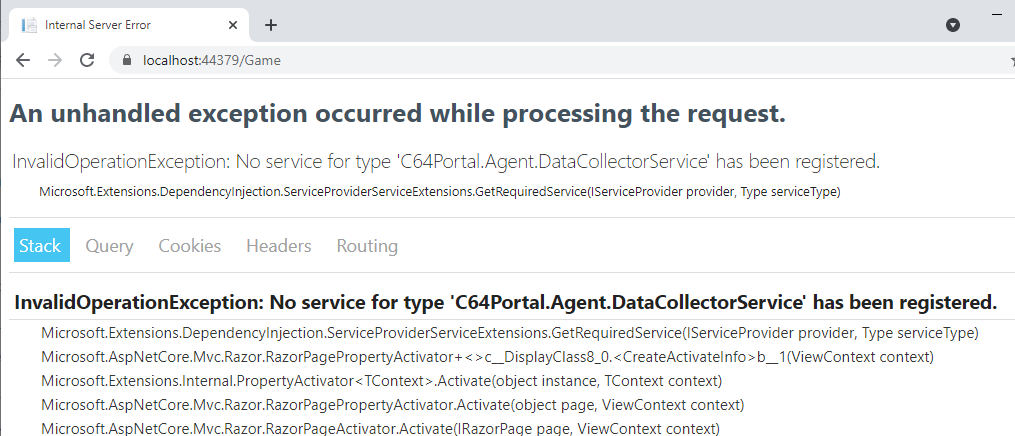Click the forward navigation arrow
Viewport: 1015px width, 436px height.
pyautogui.click(x=55, y=60)
